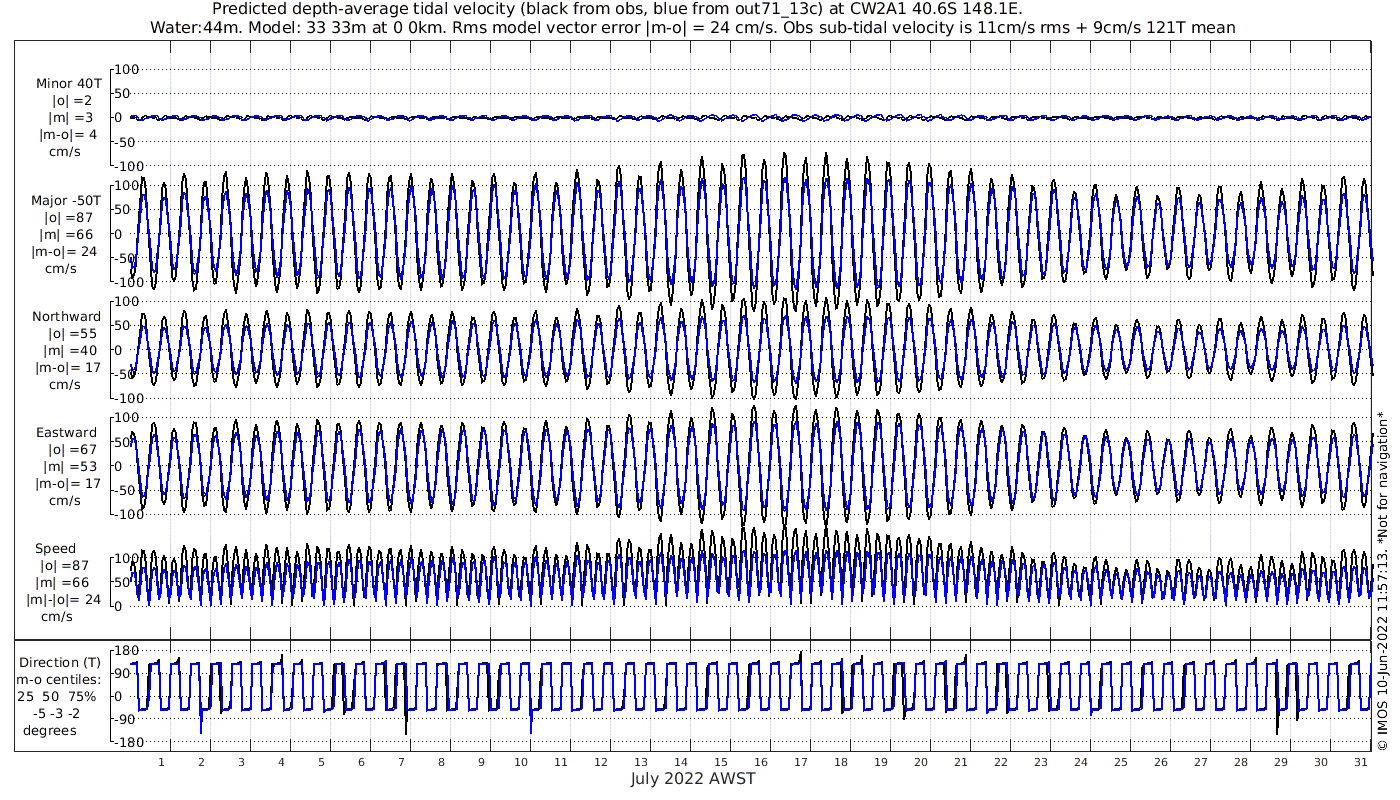Image resolution: width=1400 pixels, height=800 pixels.
Task: Click the '|o| =55' value under Northward
Action: [x=71, y=334]
